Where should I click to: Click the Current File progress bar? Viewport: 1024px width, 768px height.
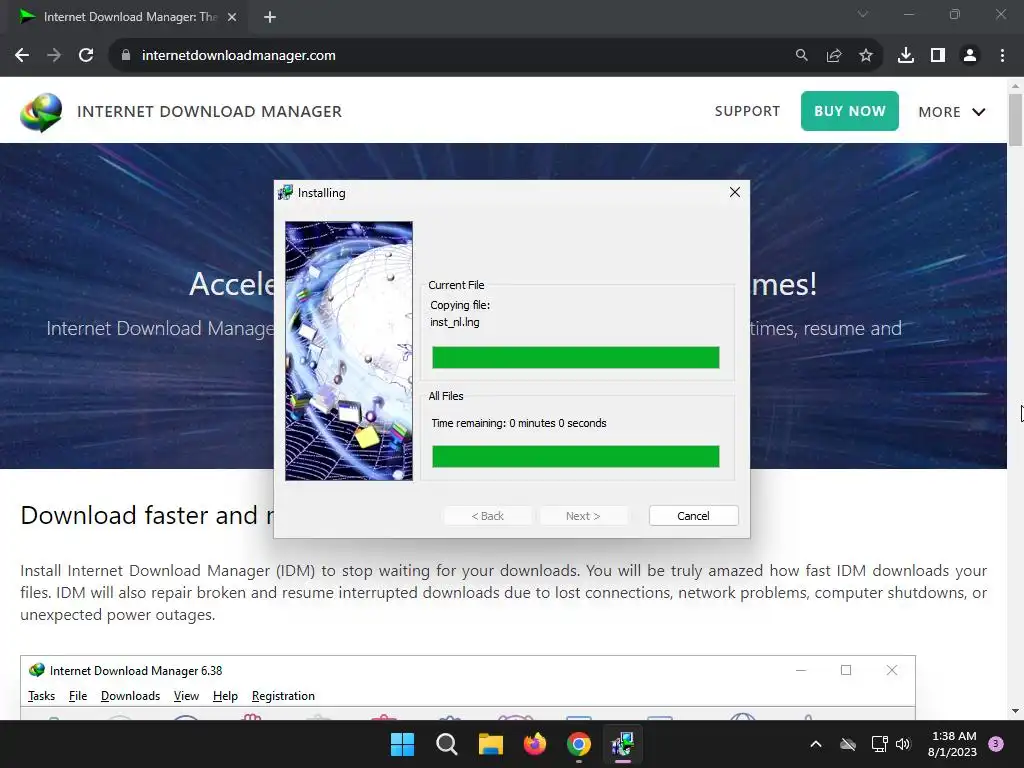[575, 357]
